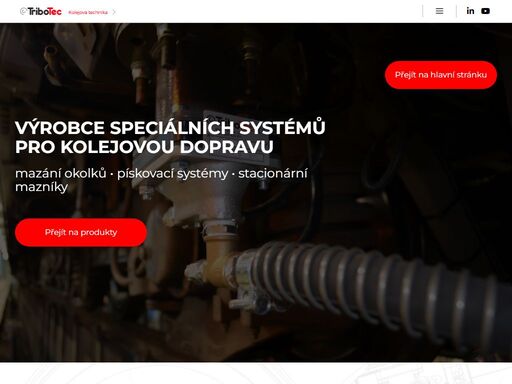Expand the chevron after Kolejová technika
512x384 pixels.
point(114,12)
